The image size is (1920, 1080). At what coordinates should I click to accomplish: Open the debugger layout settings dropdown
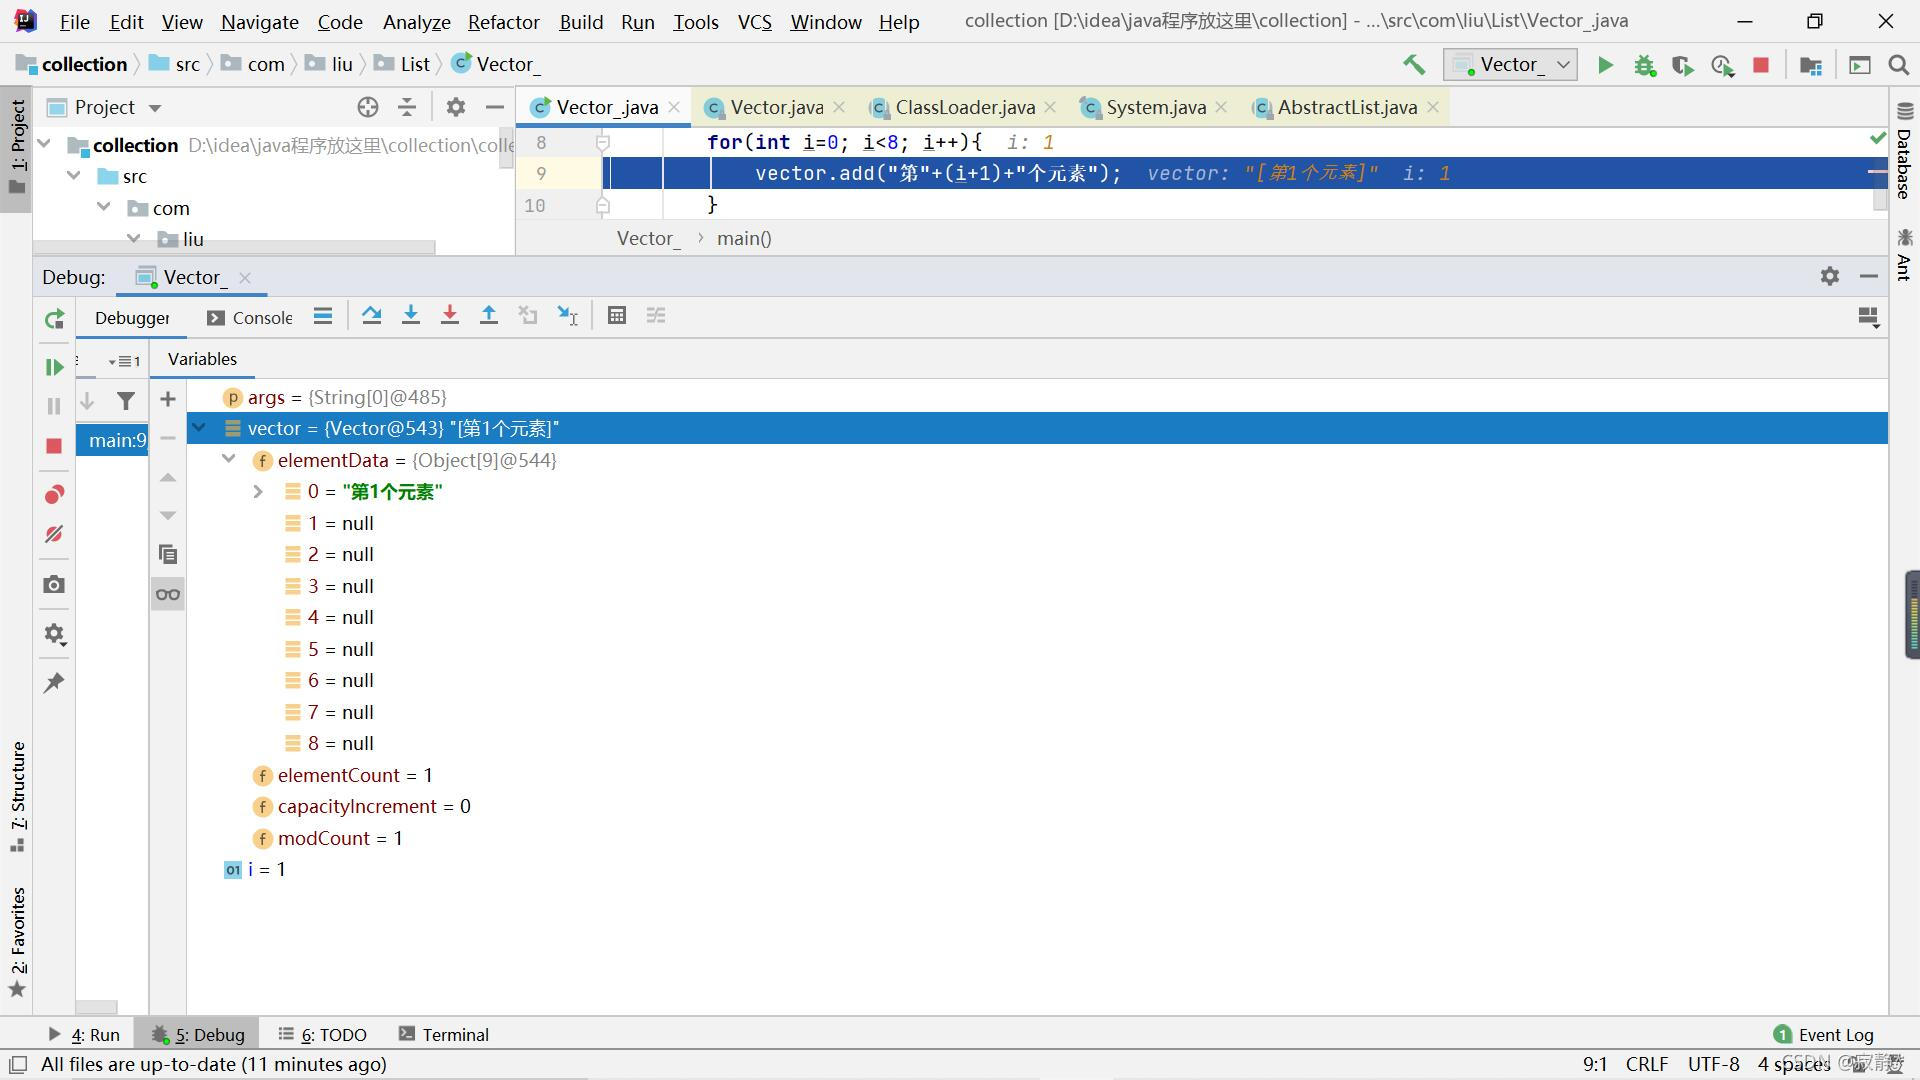click(1868, 317)
